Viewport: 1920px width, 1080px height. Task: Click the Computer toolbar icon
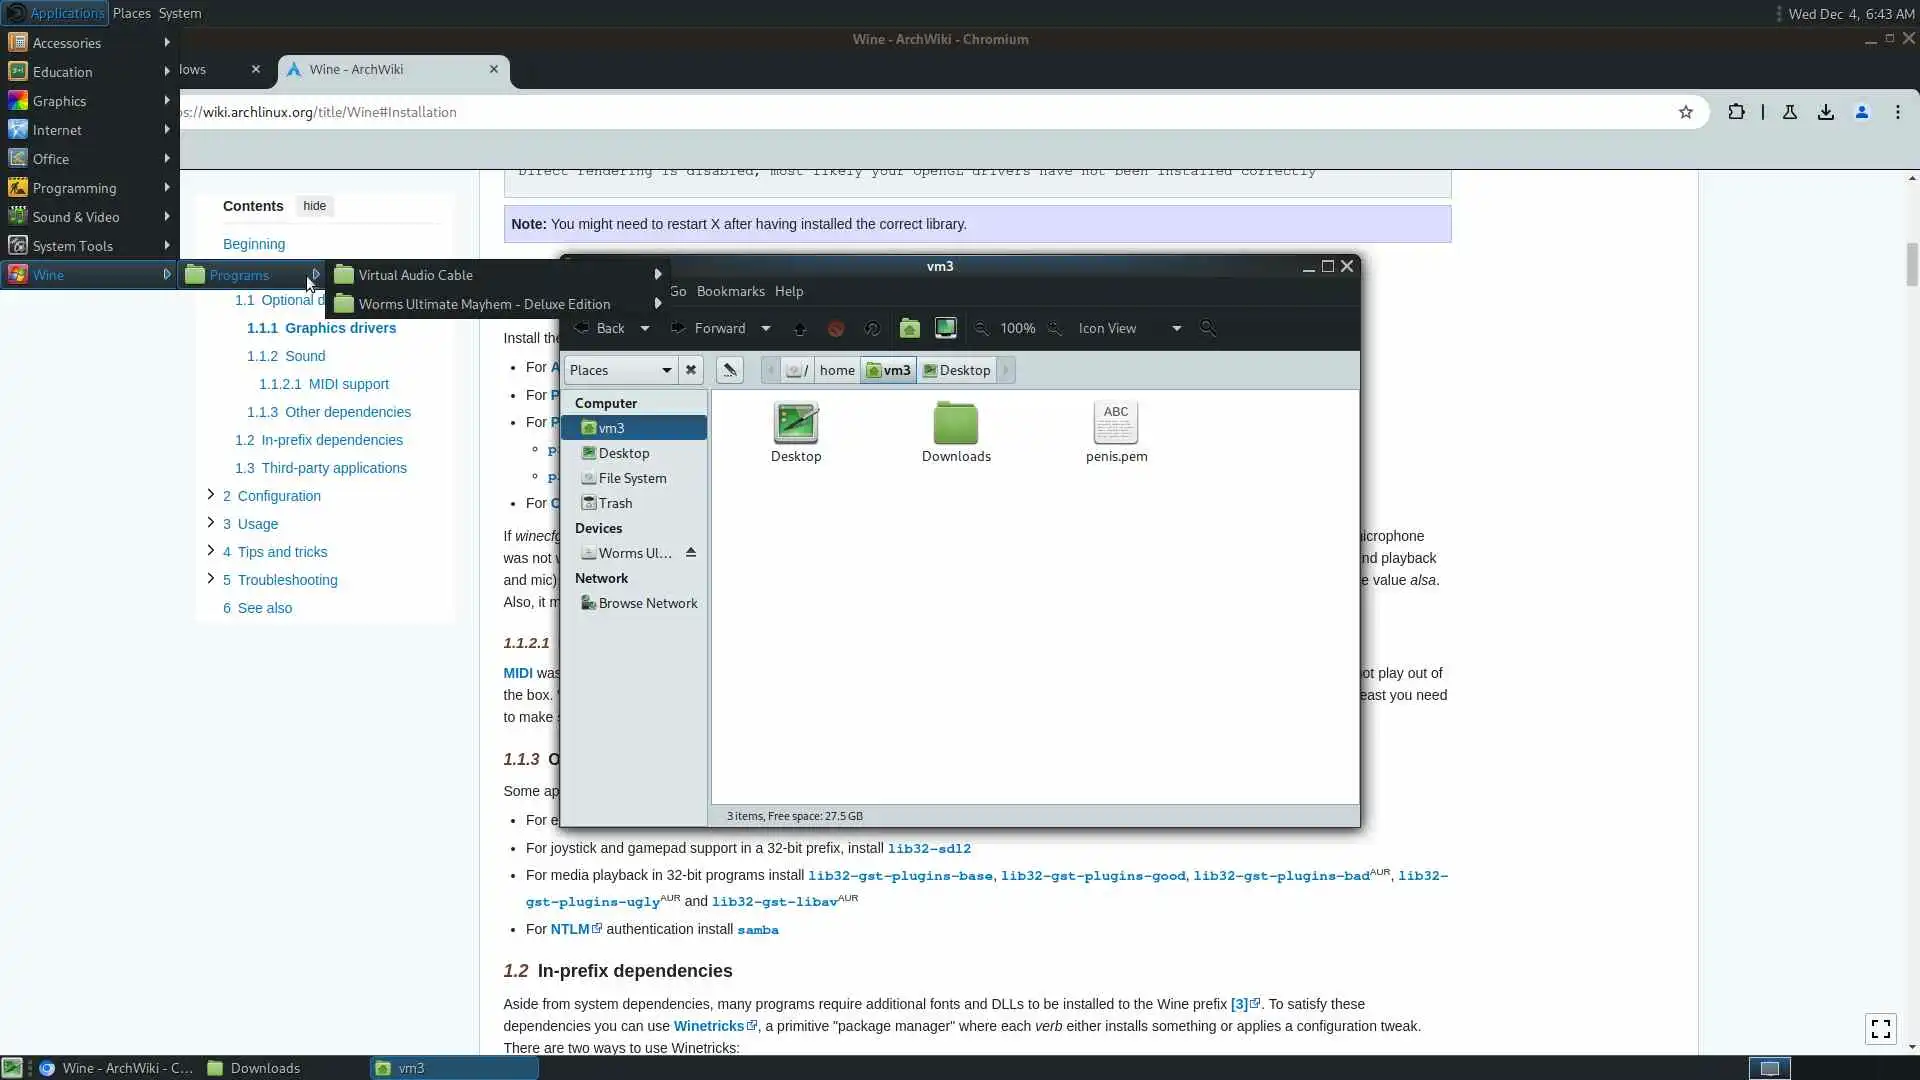tap(945, 328)
